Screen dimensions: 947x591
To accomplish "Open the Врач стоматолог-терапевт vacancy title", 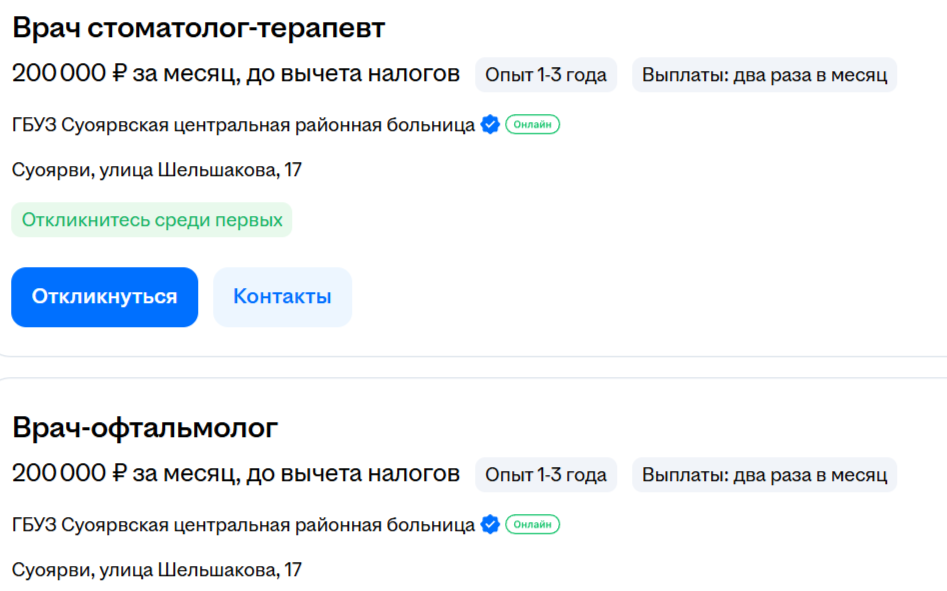I will pyautogui.click(x=198, y=28).
